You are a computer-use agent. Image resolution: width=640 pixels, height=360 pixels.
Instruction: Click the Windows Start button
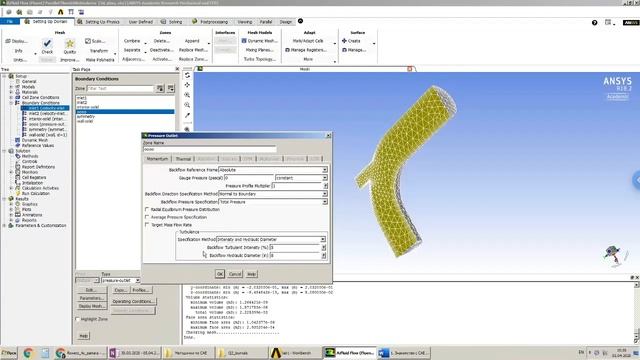pos(9,353)
